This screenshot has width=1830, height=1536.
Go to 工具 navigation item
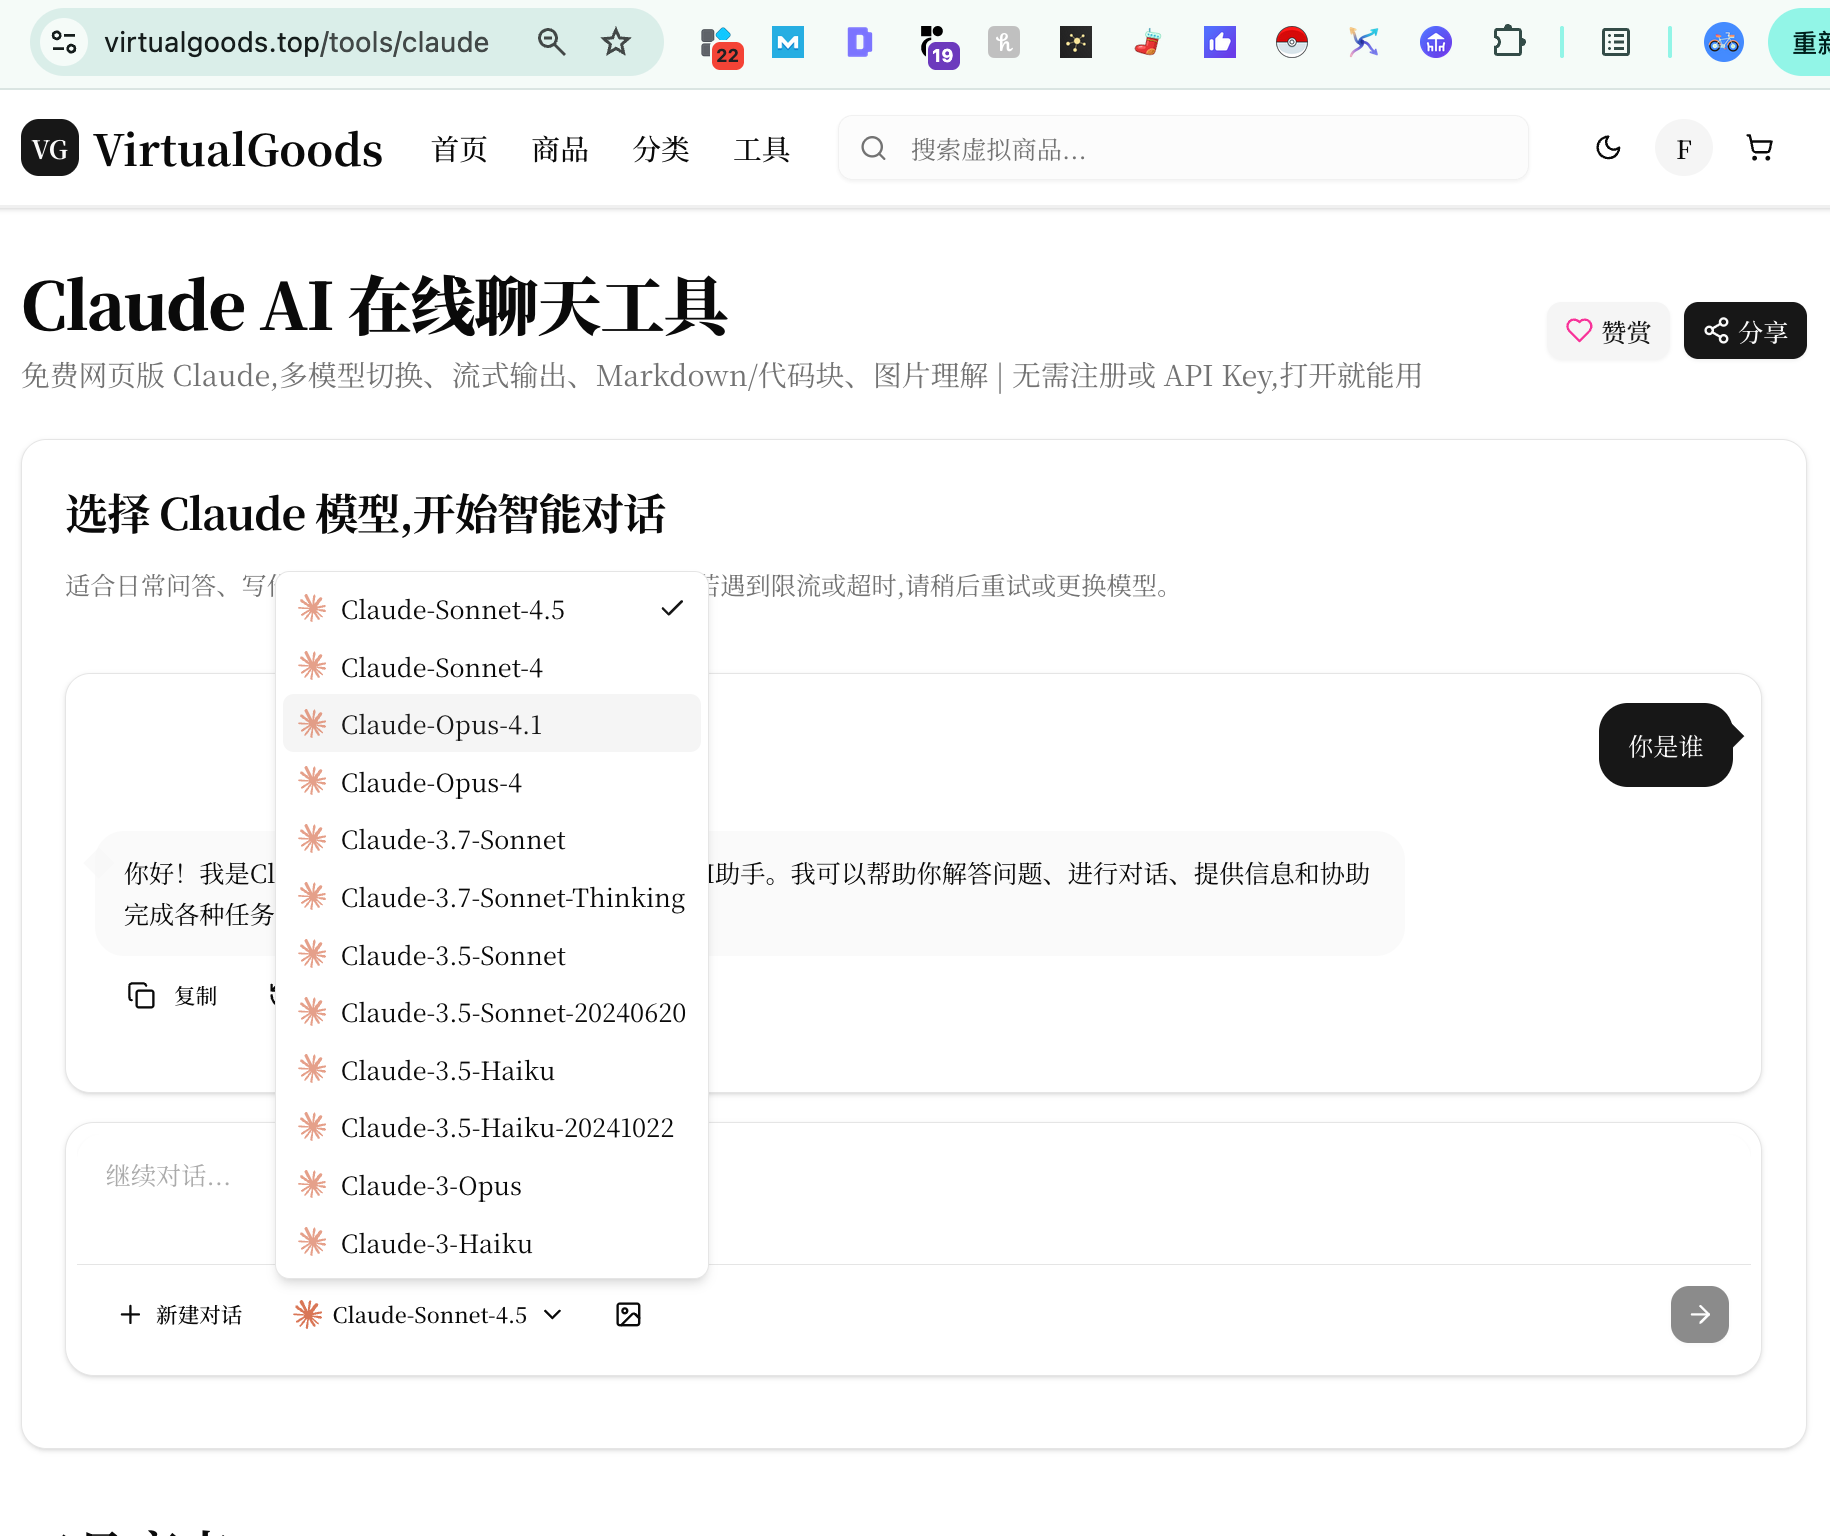[761, 149]
